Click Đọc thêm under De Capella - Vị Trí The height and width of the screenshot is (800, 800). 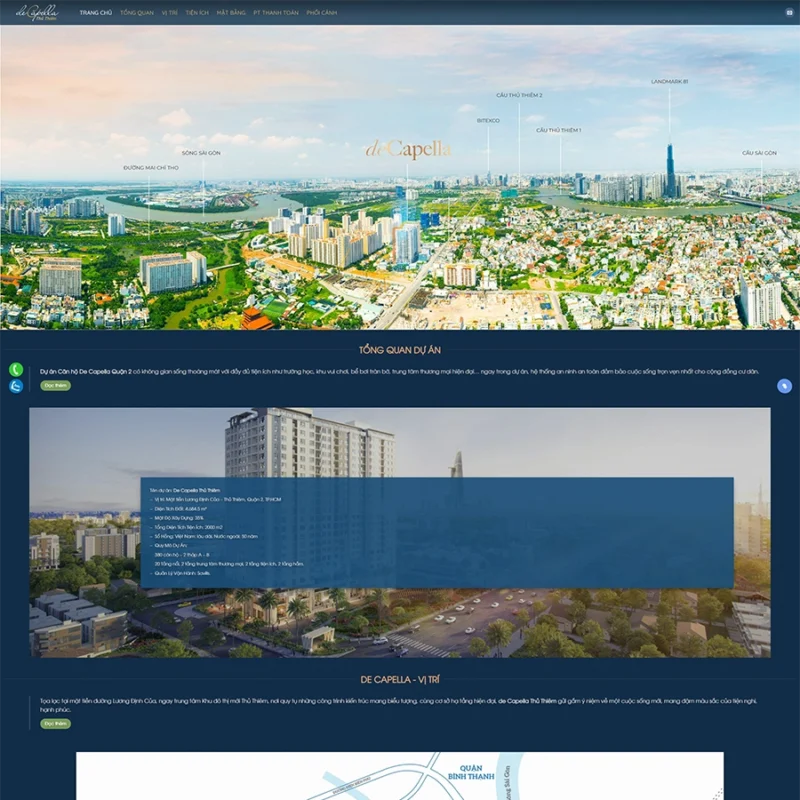pos(55,723)
